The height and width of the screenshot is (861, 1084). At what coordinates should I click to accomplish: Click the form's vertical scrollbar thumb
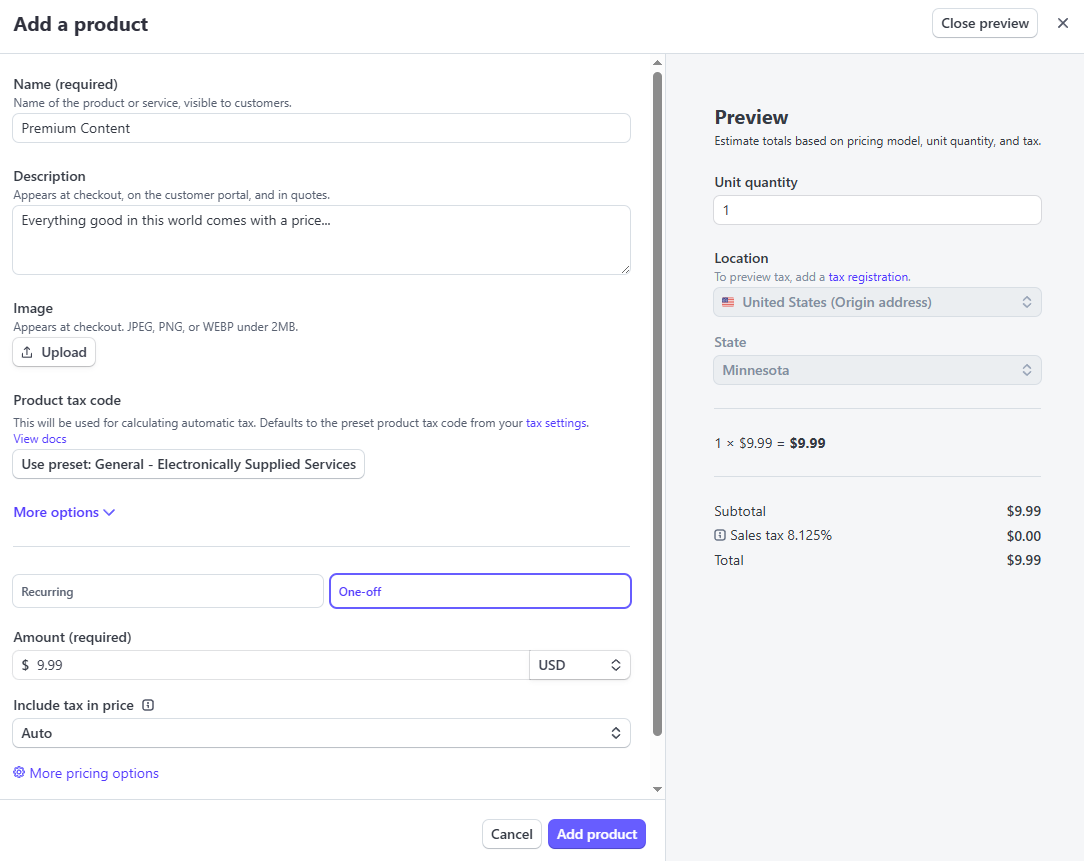click(657, 404)
